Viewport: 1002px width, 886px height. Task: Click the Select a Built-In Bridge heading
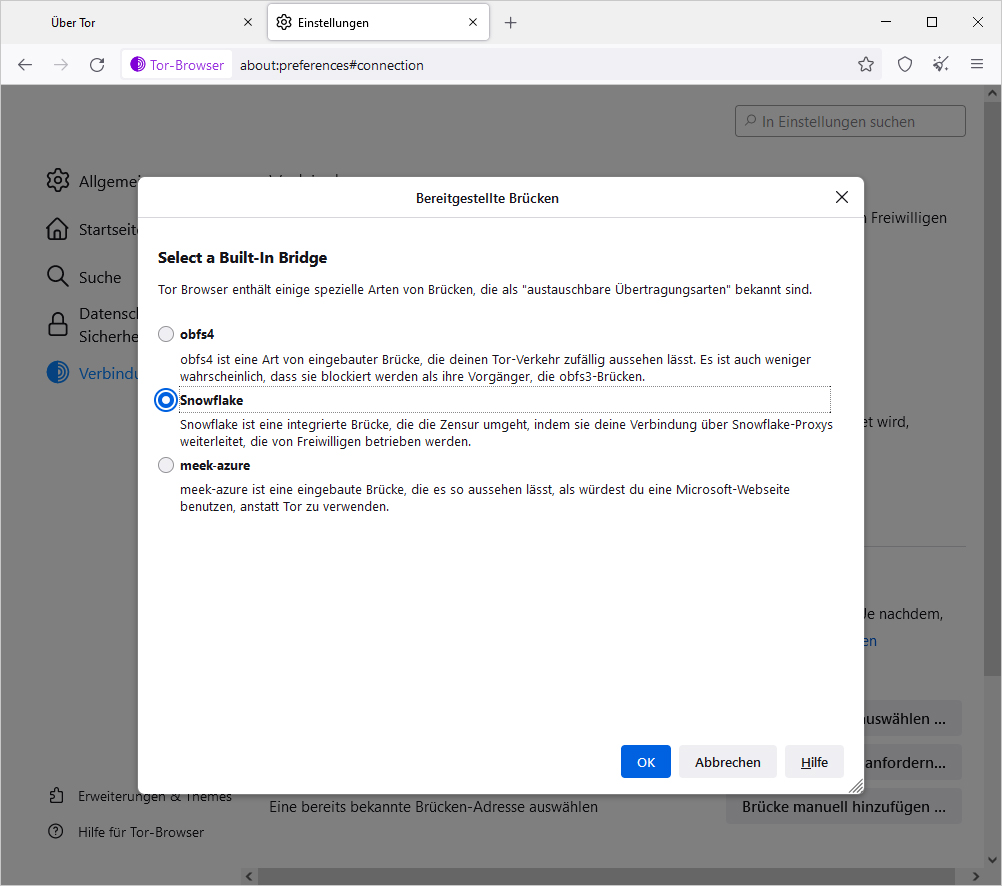[x=242, y=258]
